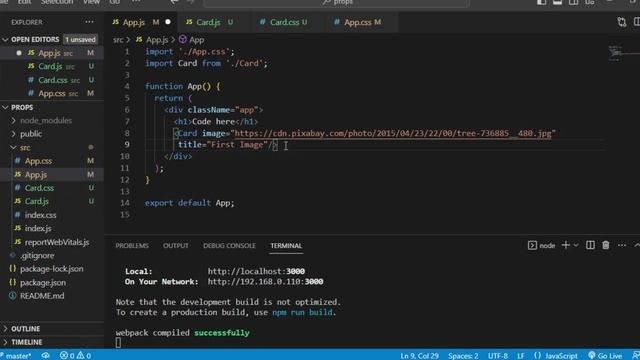Click the unsaved dot on the App.js tab
This screenshot has width=640, height=360.
(168, 22)
